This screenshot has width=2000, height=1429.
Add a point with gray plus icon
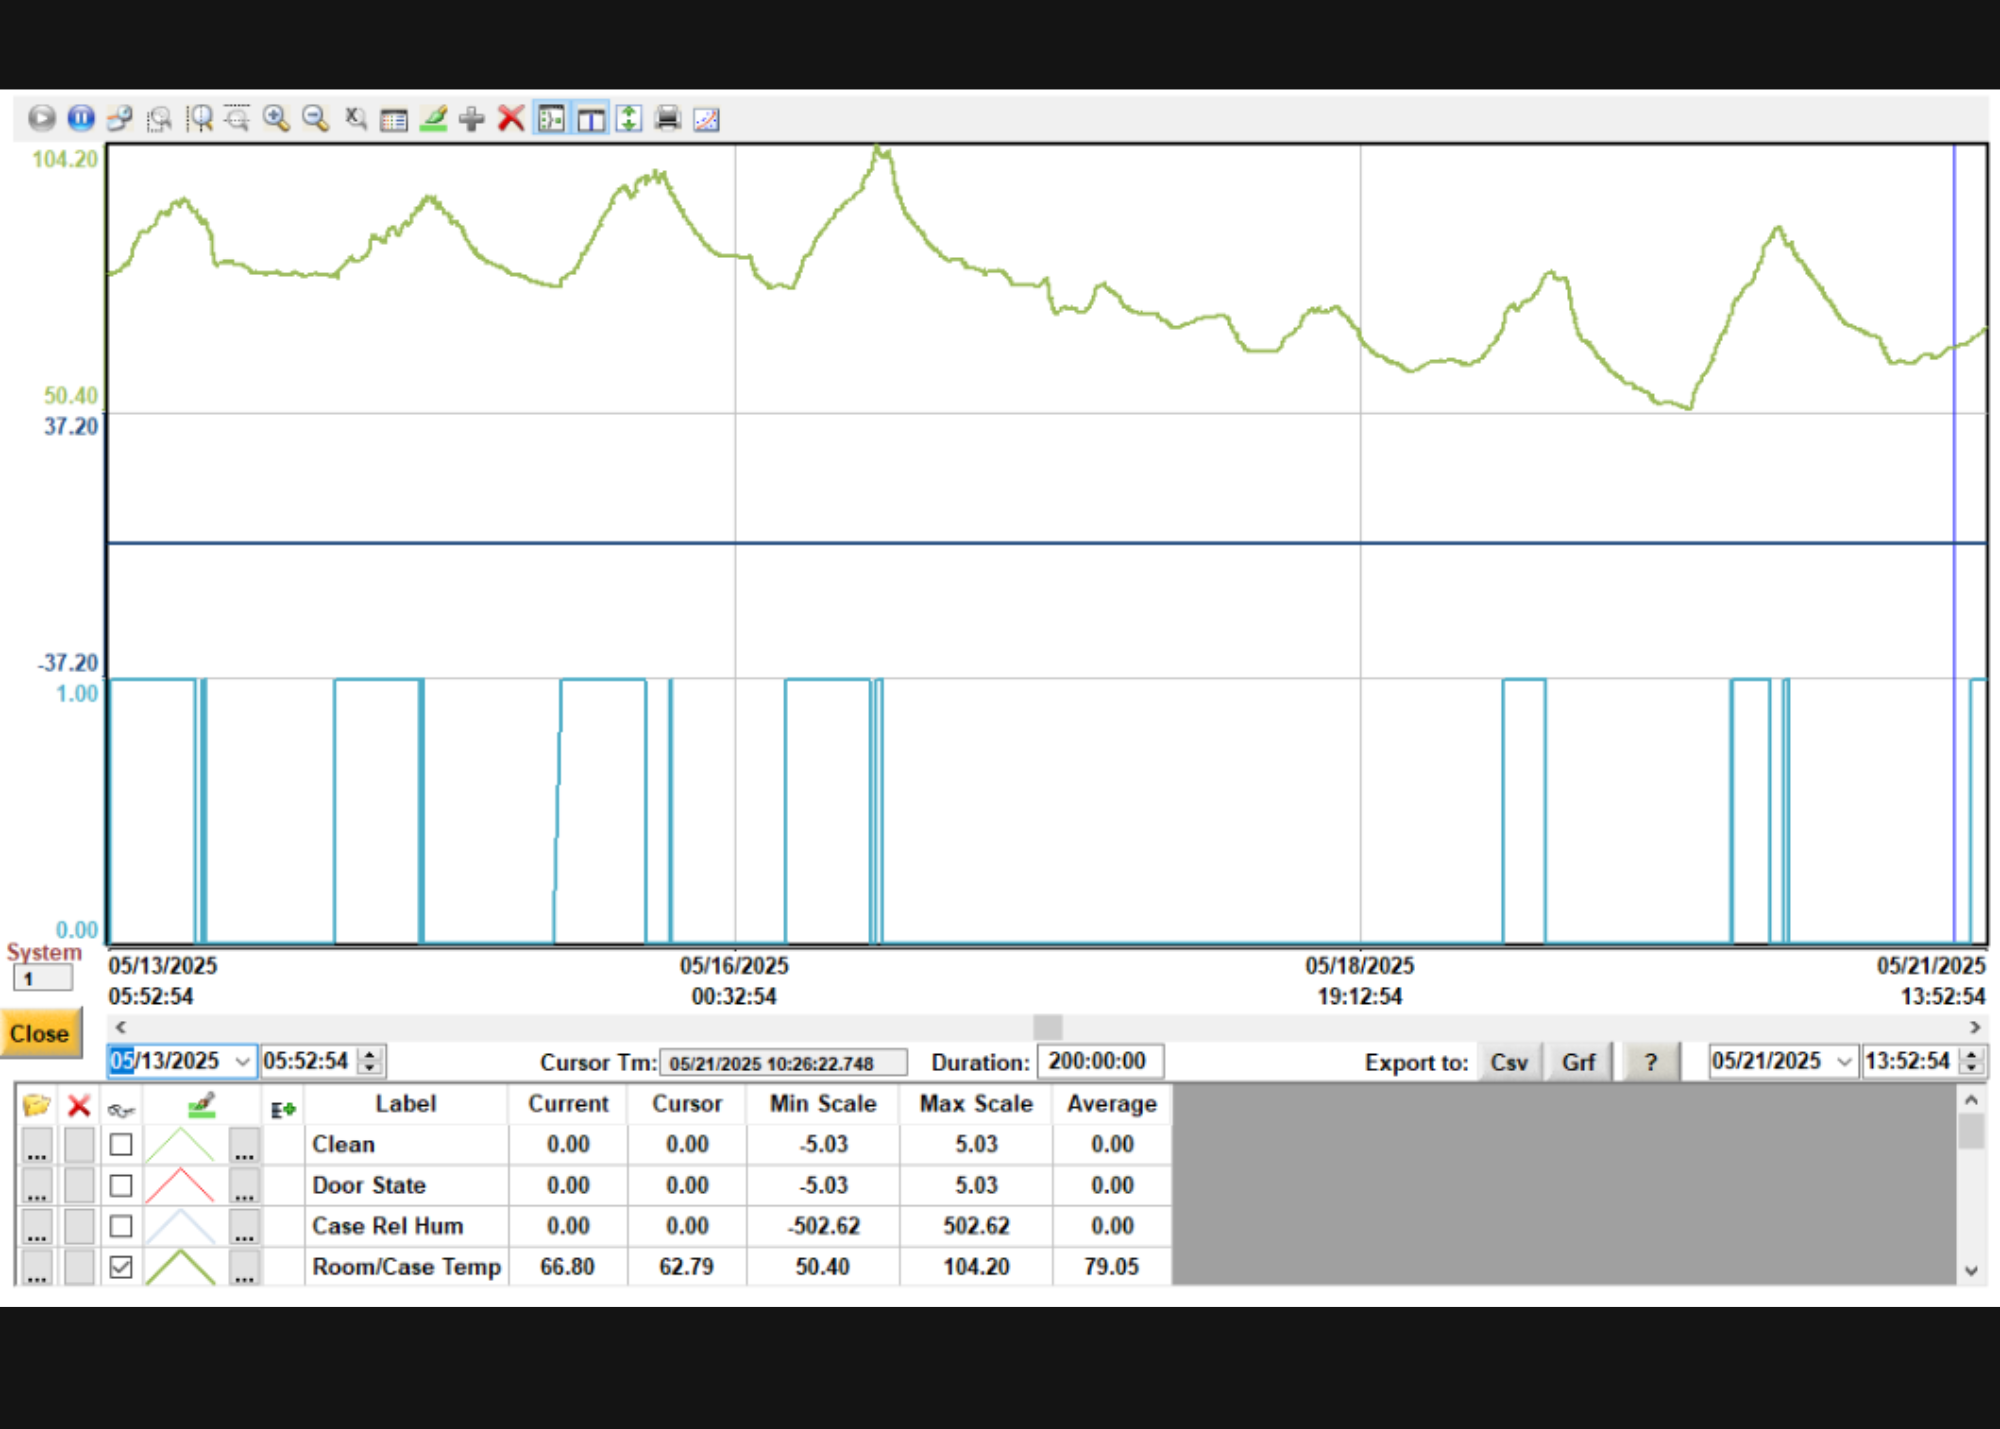[472, 120]
